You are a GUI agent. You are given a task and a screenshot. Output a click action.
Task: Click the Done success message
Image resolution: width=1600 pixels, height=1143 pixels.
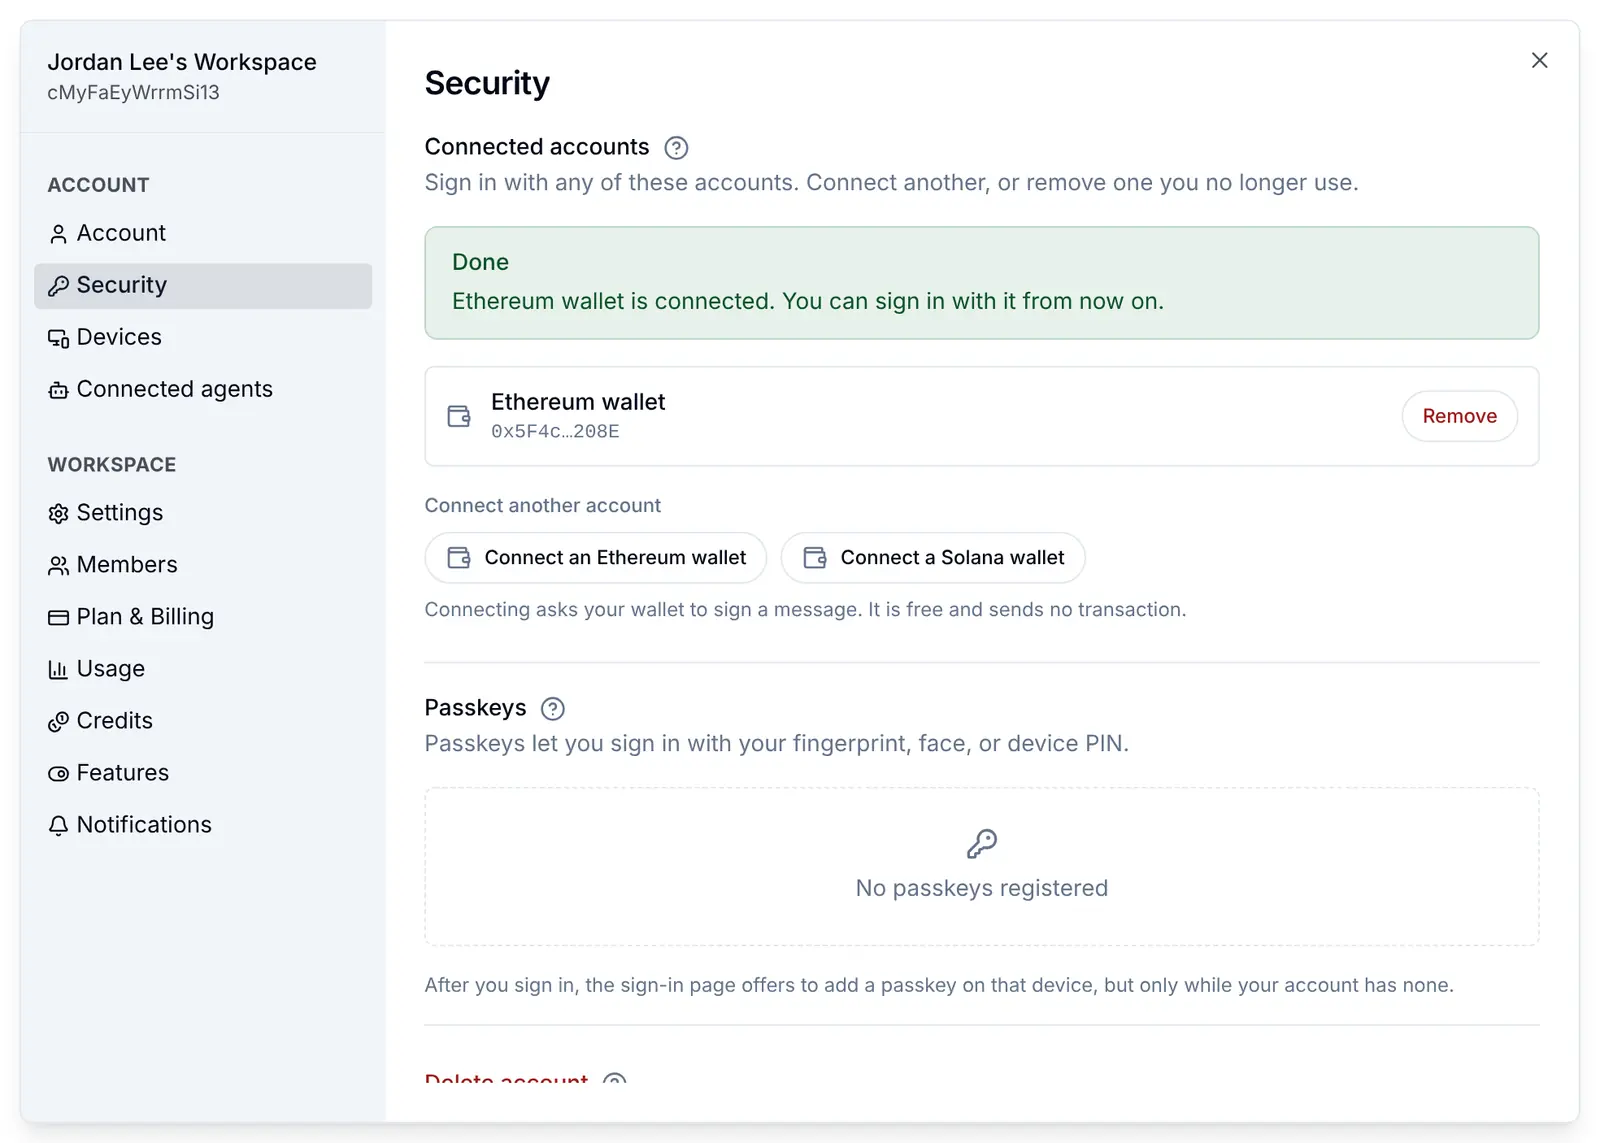pos(982,283)
